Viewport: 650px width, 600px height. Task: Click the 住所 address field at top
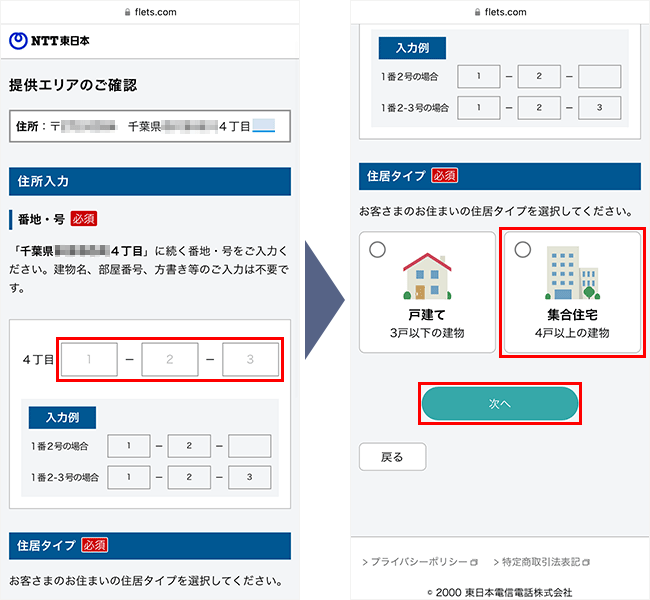pos(150,126)
